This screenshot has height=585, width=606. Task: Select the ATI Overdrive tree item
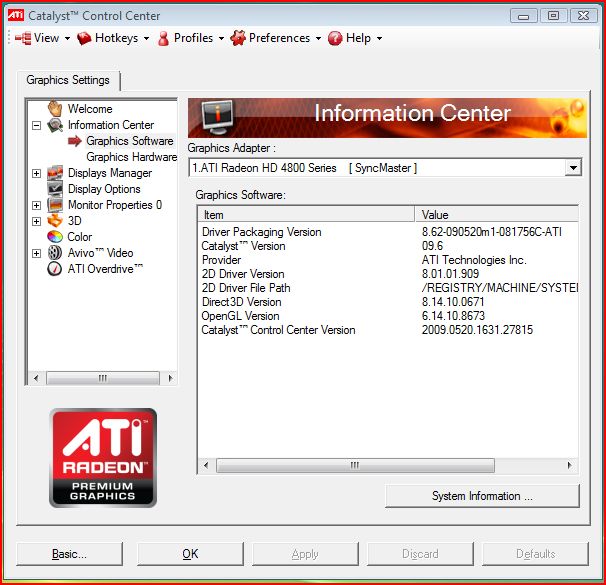click(x=105, y=269)
